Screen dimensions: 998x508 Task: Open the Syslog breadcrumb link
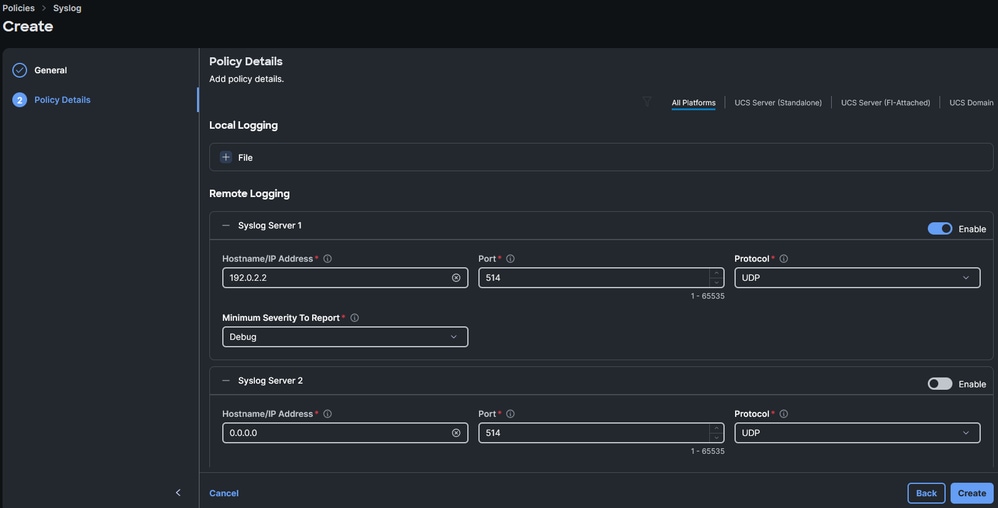pos(67,8)
